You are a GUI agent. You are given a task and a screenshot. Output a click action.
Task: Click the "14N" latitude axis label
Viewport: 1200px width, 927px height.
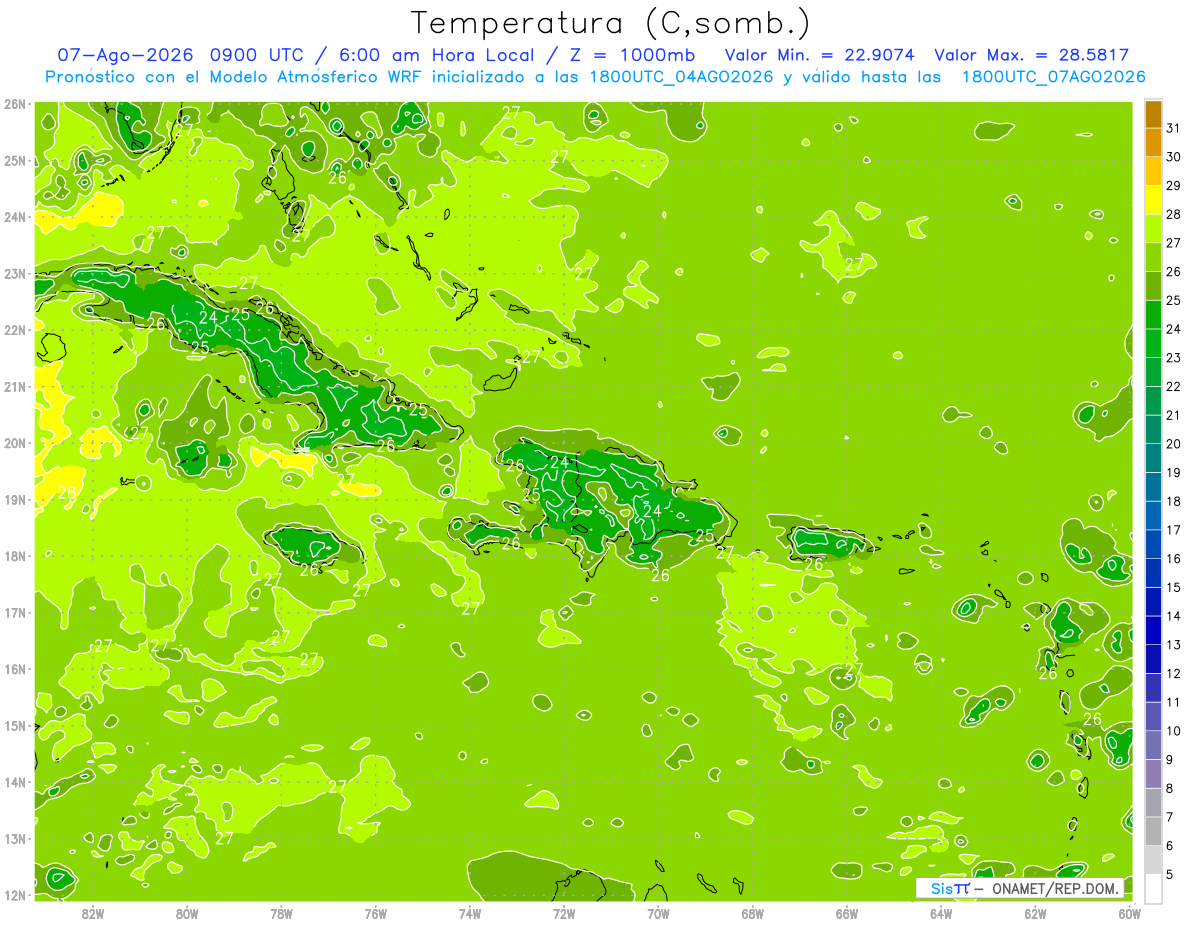tap(15, 782)
